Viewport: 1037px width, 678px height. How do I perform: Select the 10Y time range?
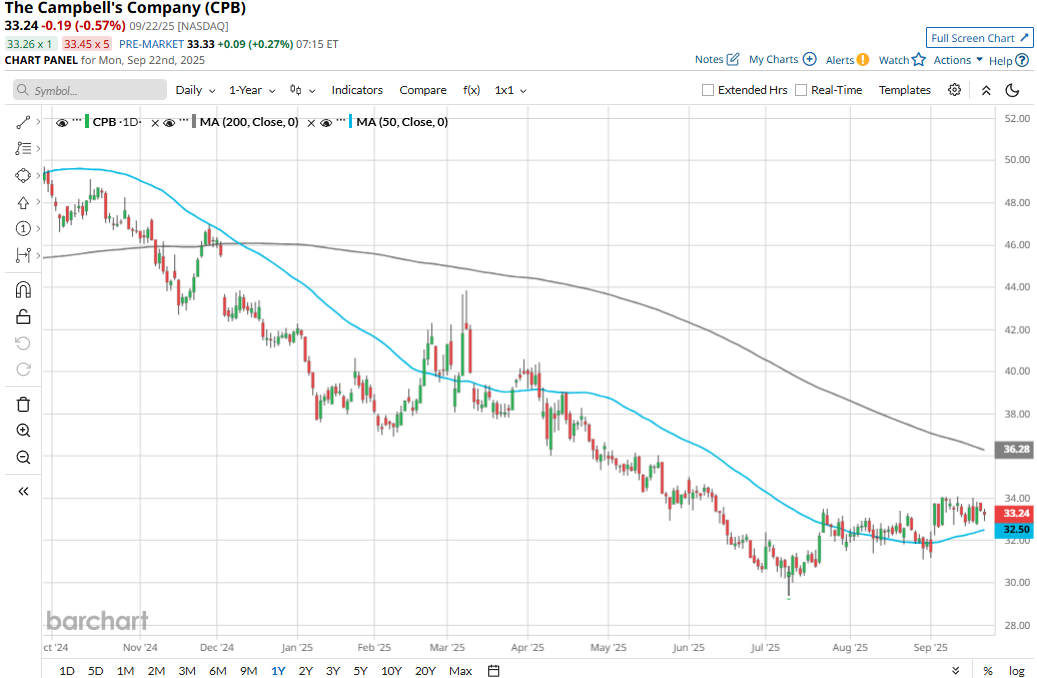coord(392,671)
